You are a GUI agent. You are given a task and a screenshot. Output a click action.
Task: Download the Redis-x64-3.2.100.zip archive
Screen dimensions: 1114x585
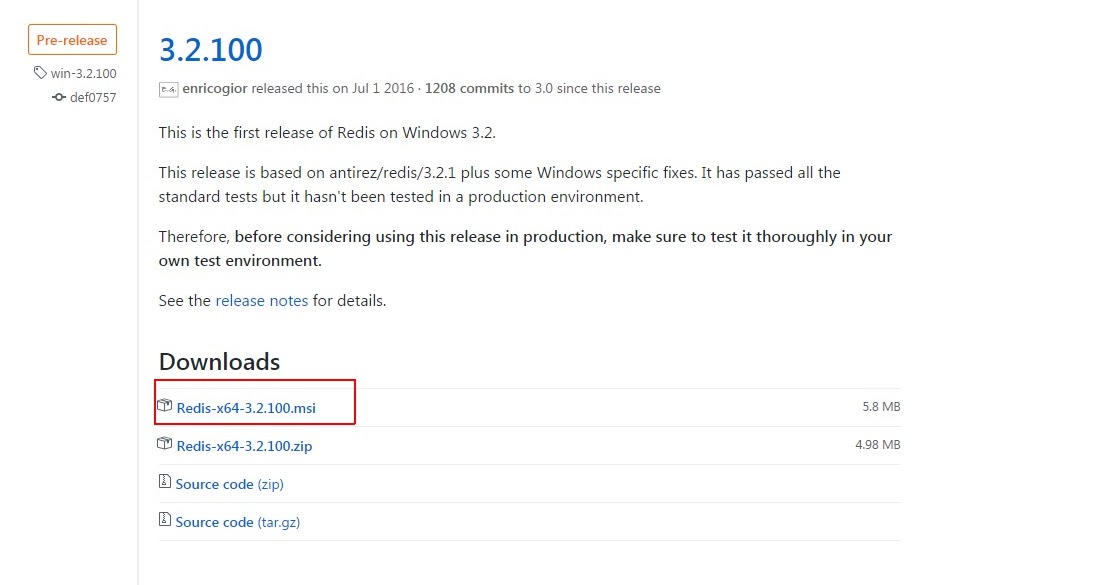coord(244,445)
